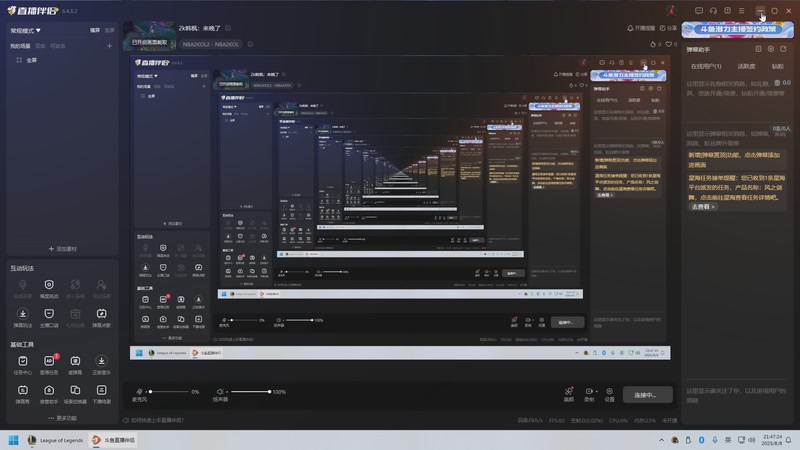Open the message icon in the title bar
Screen dimensions: 800x450
coord(699,11)
